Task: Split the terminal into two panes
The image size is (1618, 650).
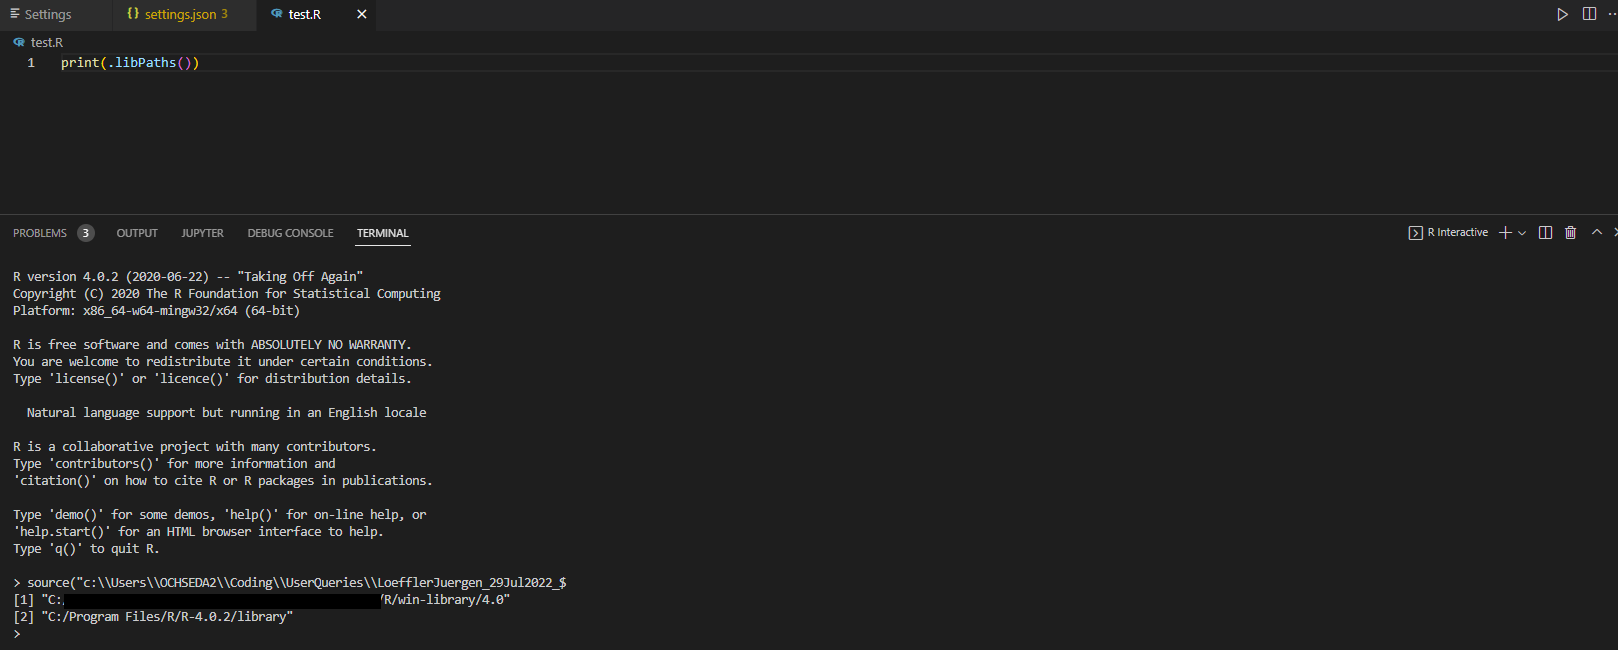Action: click(x=1545, y=231)
